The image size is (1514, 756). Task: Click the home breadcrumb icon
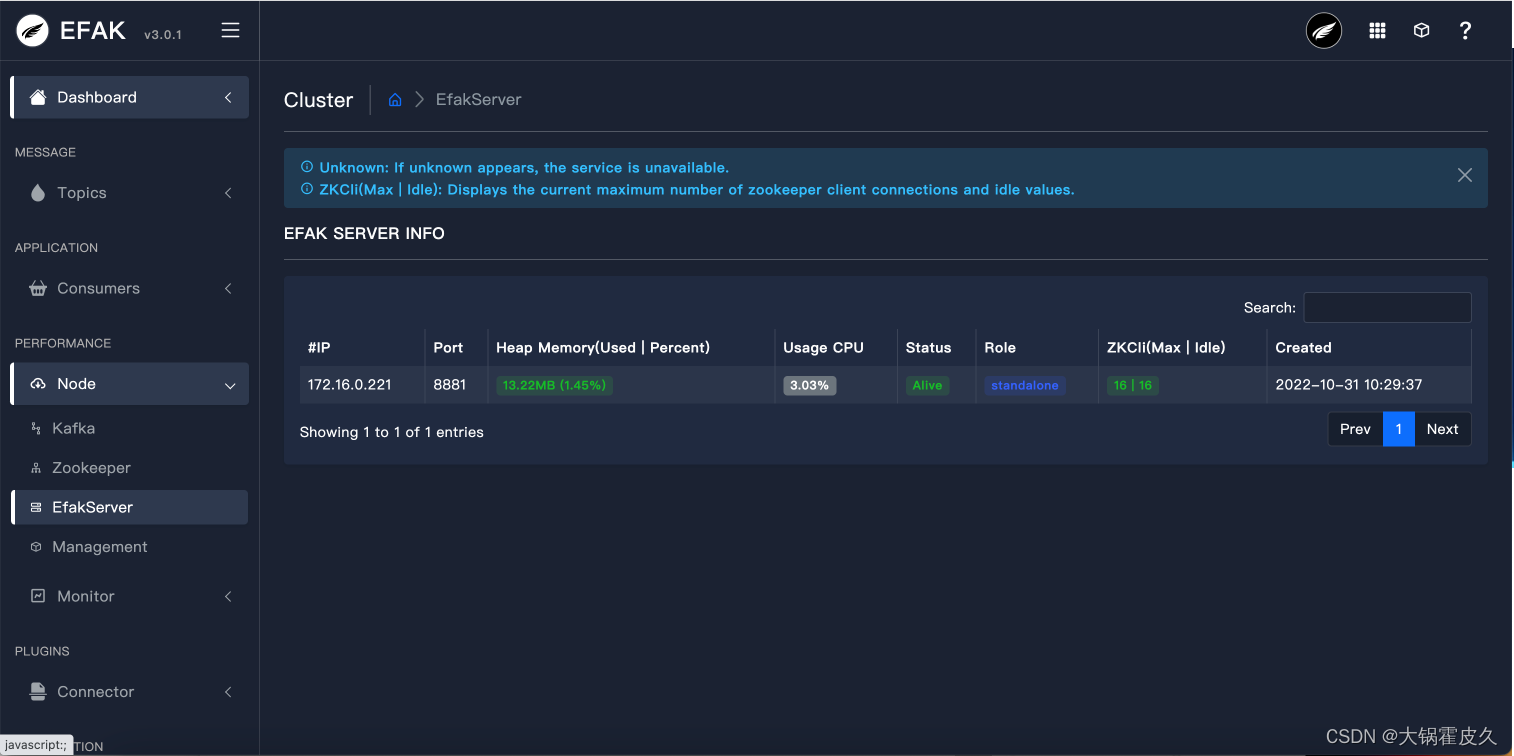(x=394, y=99)
